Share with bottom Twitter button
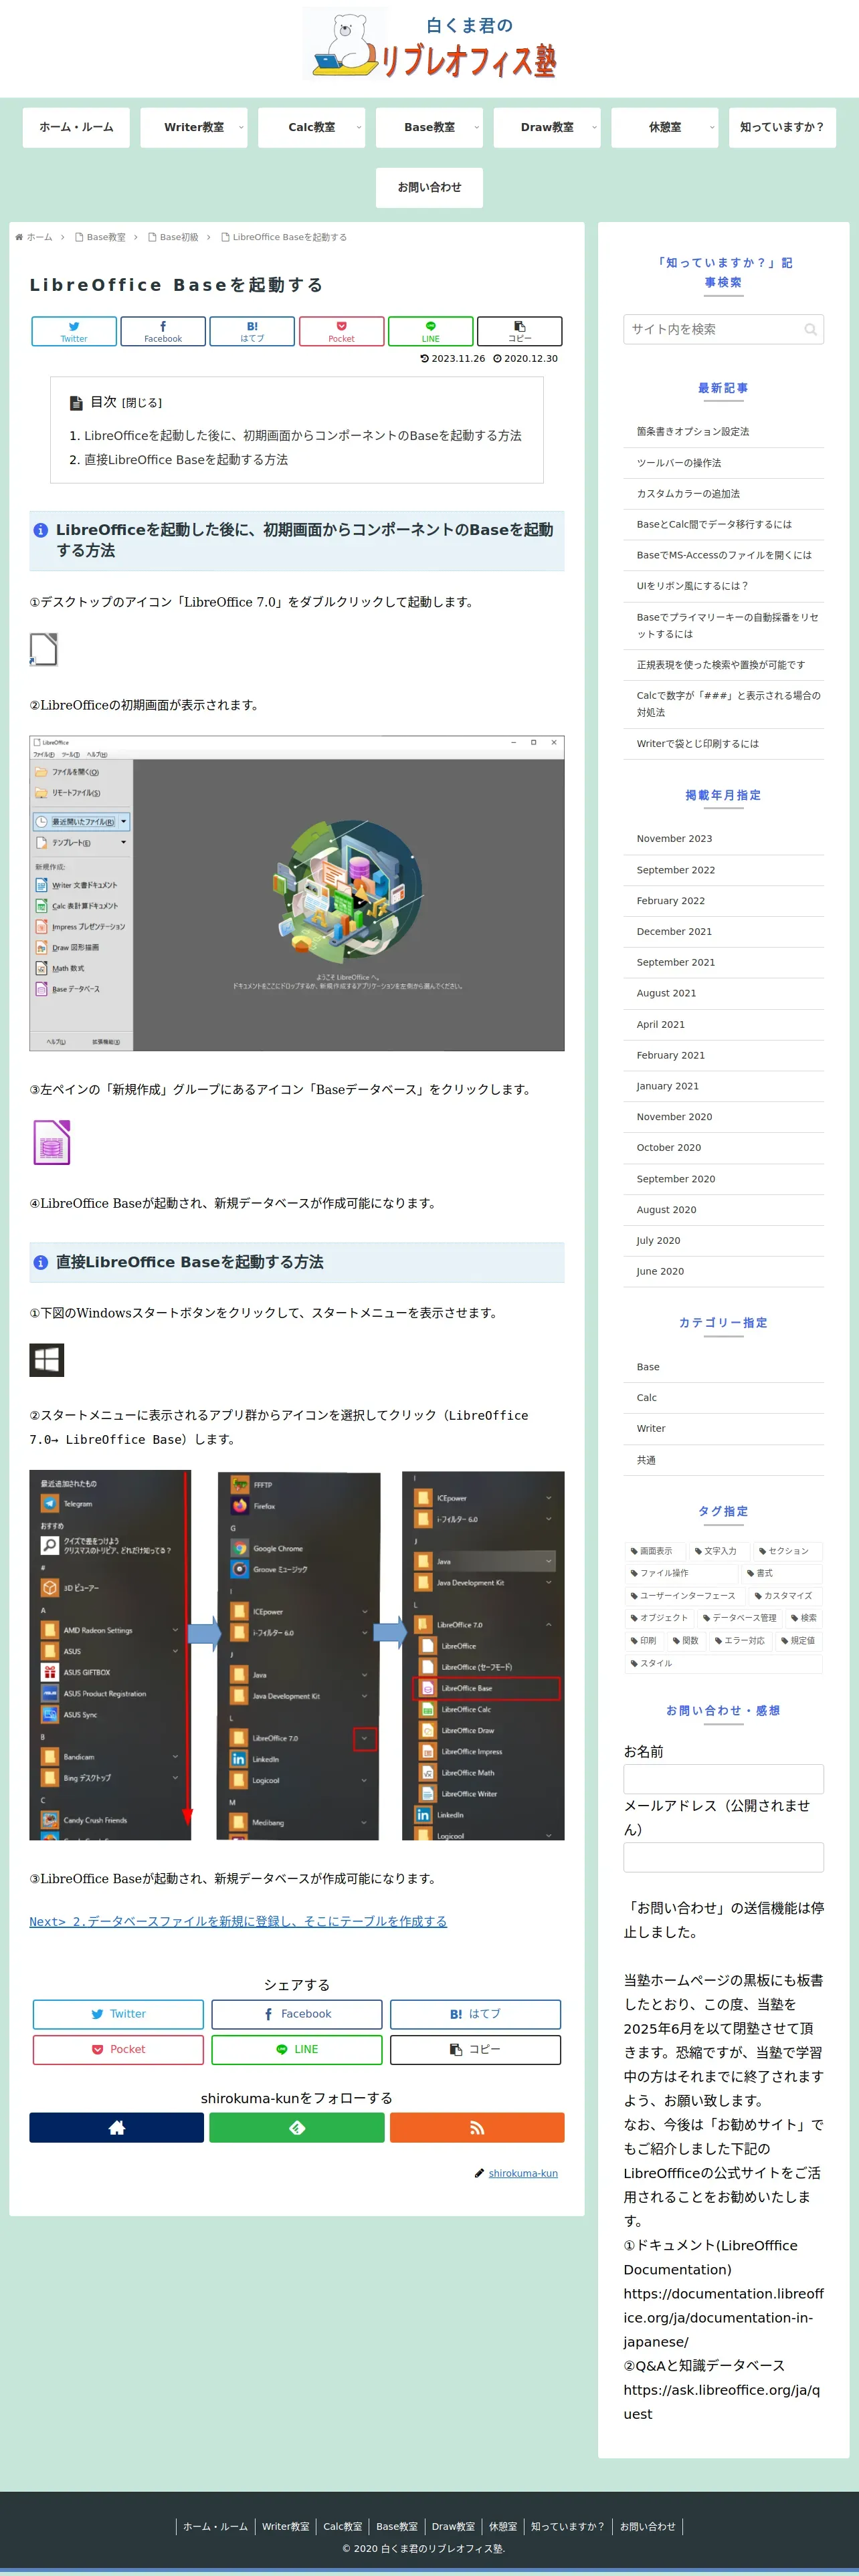The image size is (859, 2576). (x=118, y=2014)
